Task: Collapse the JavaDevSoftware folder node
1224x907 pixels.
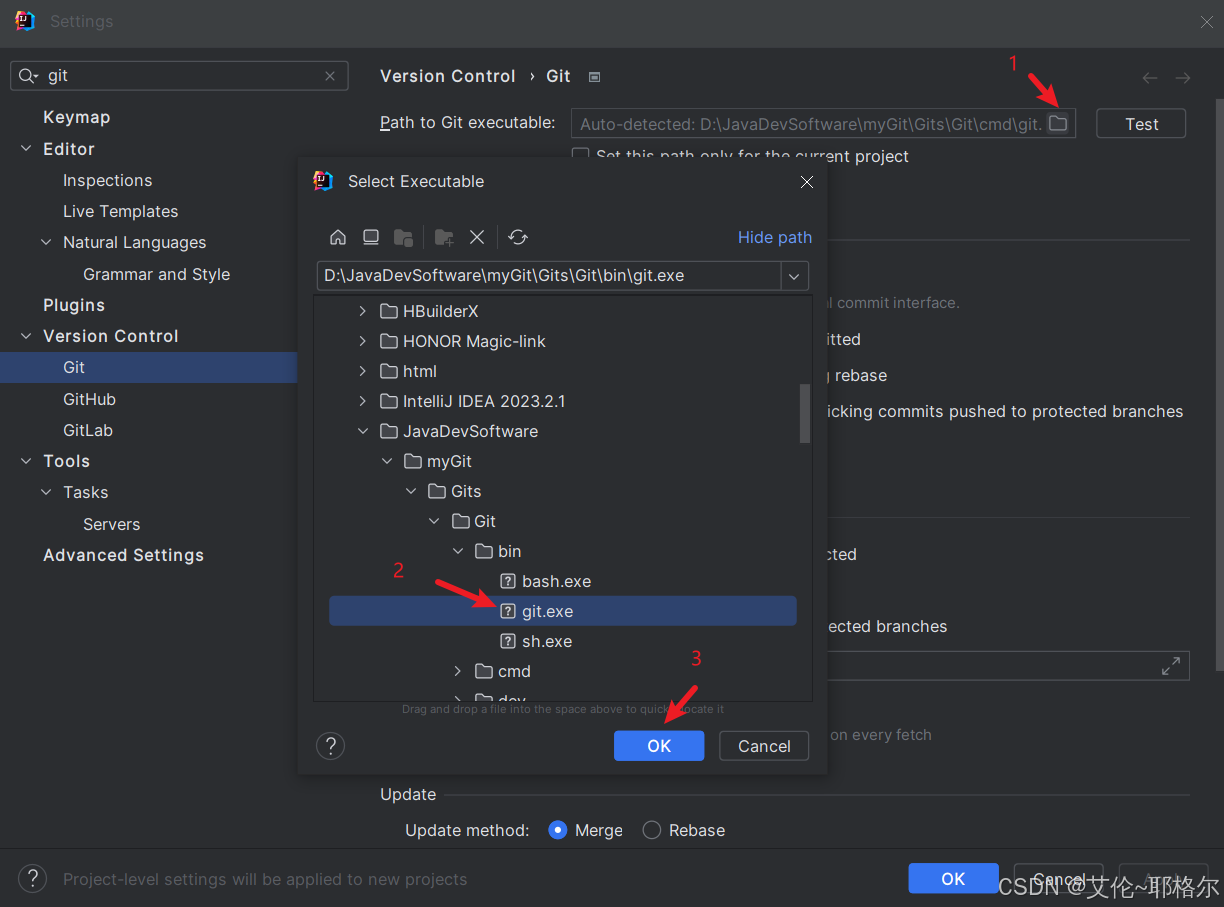Action: coord(363,431)
